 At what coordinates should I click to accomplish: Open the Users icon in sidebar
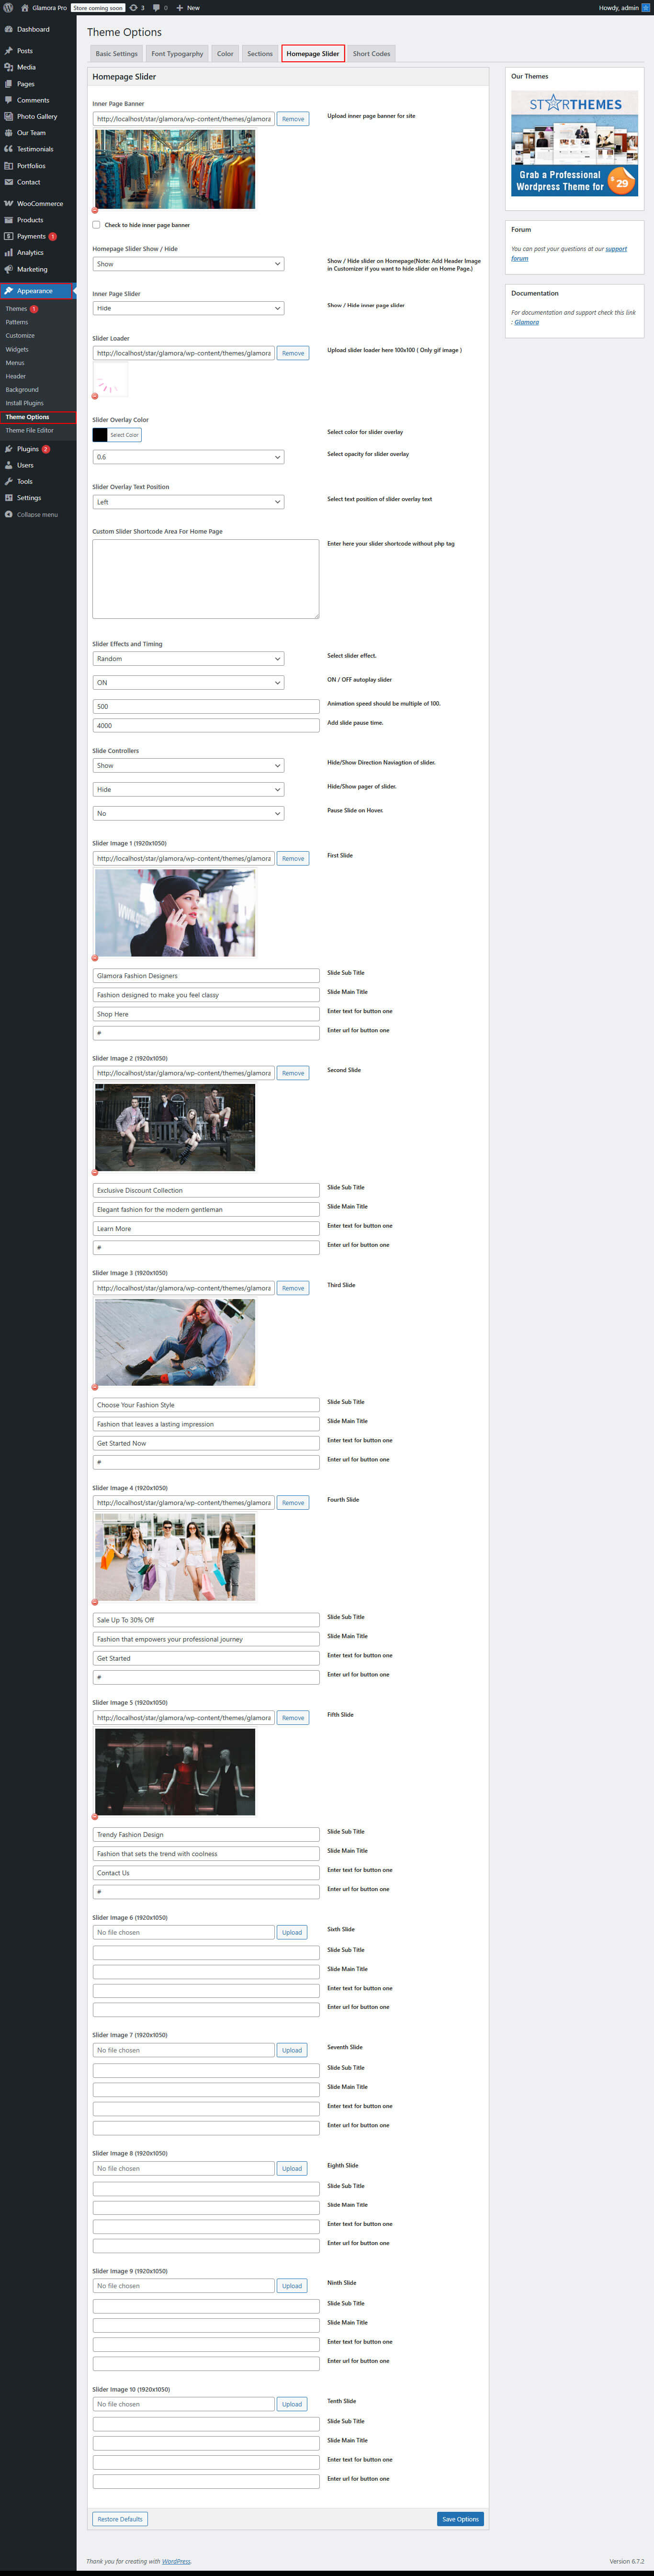coord(8,465)
